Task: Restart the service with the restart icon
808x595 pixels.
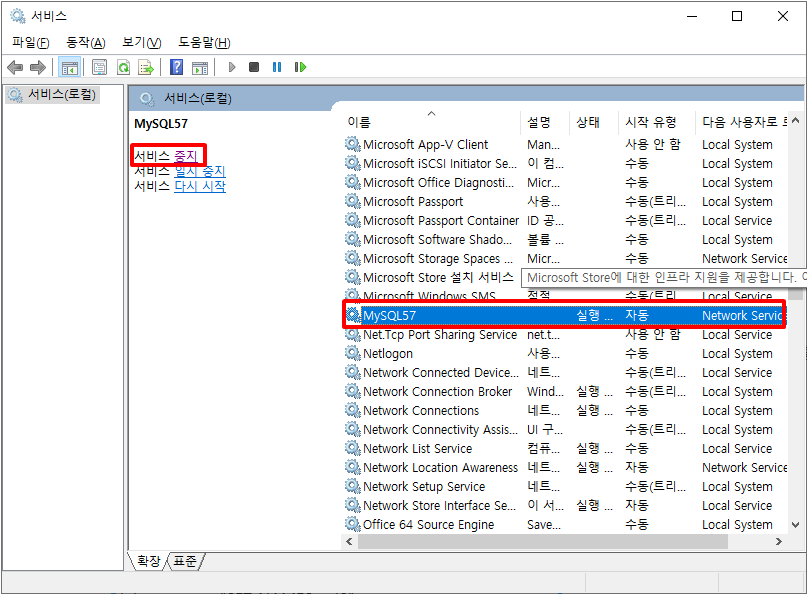Action: (300, 67)
